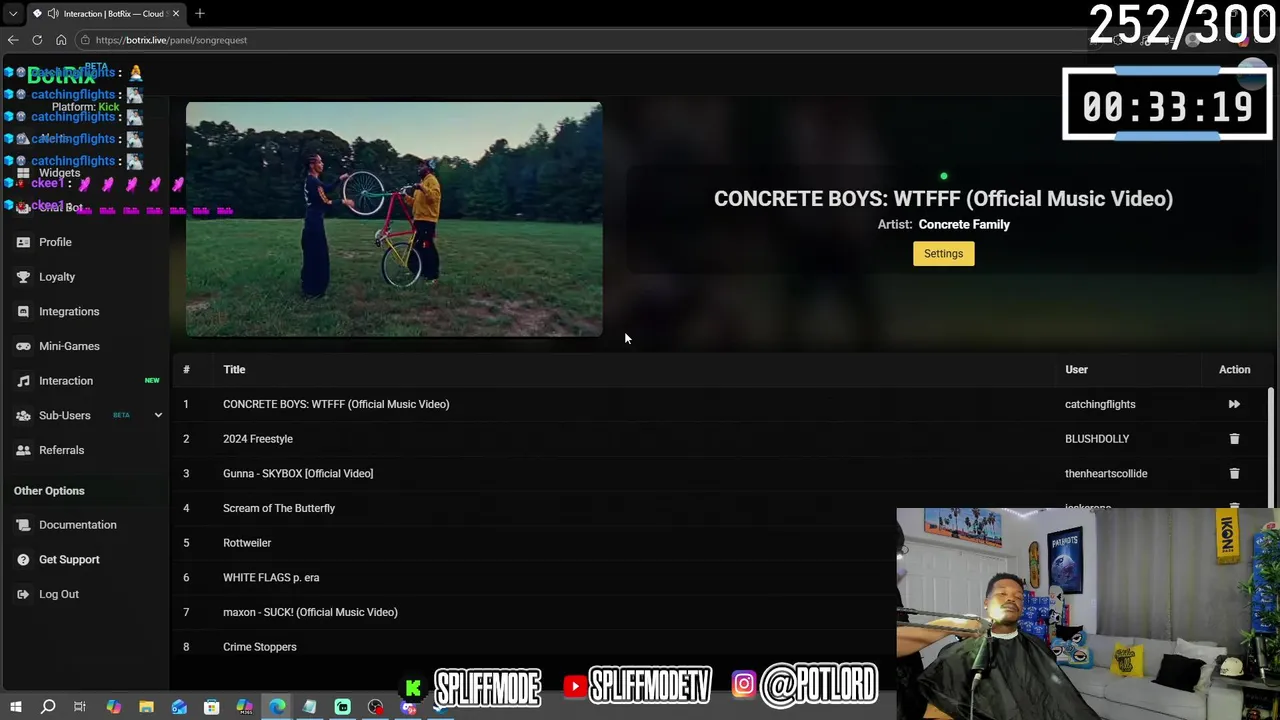Reload the page with refresh icon
The height and width of the screenshot is (720, 1280).
coord(37,40)
